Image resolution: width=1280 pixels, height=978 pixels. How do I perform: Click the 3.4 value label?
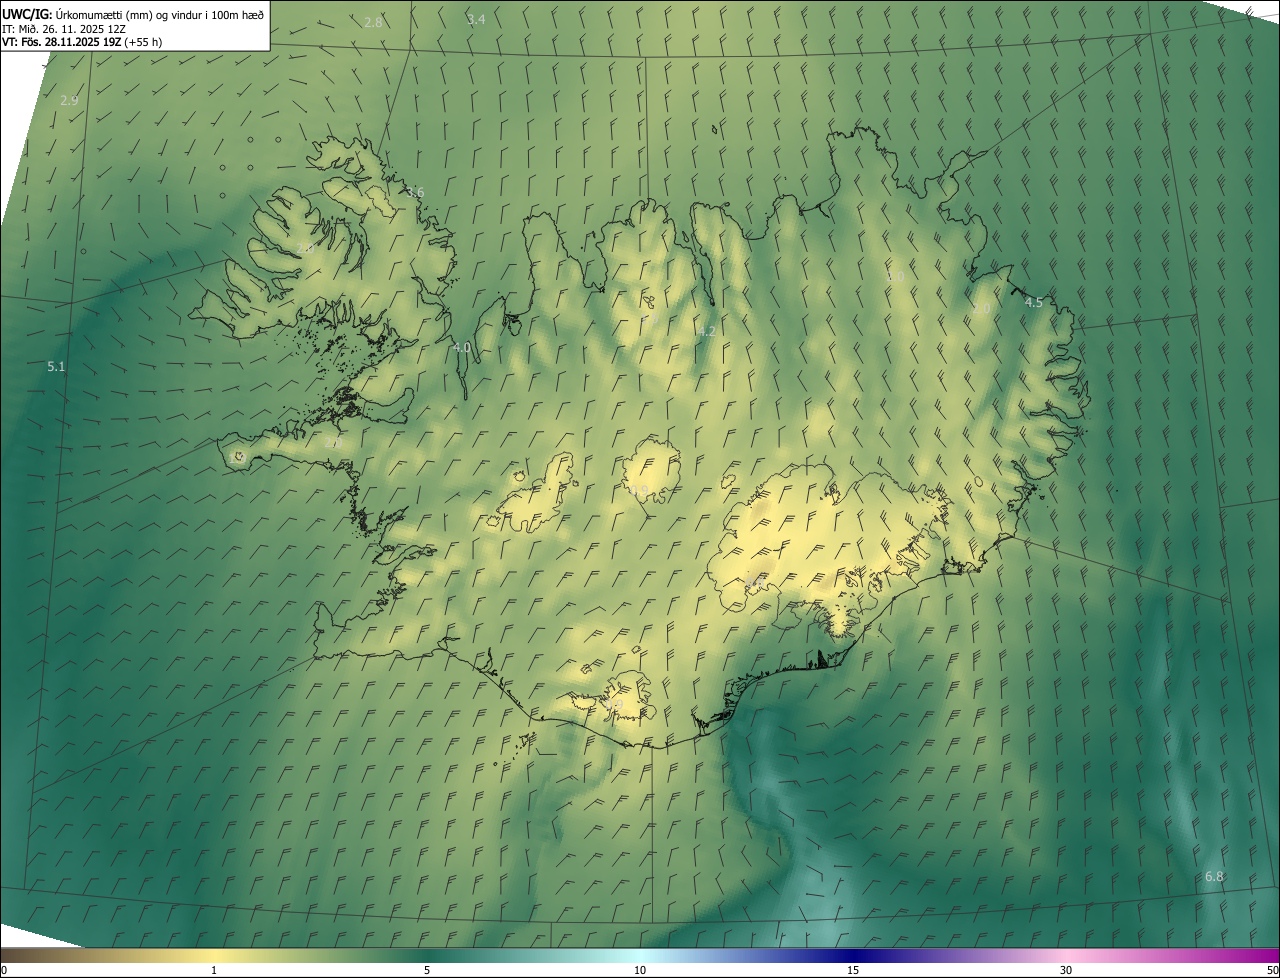click(476, 20)
